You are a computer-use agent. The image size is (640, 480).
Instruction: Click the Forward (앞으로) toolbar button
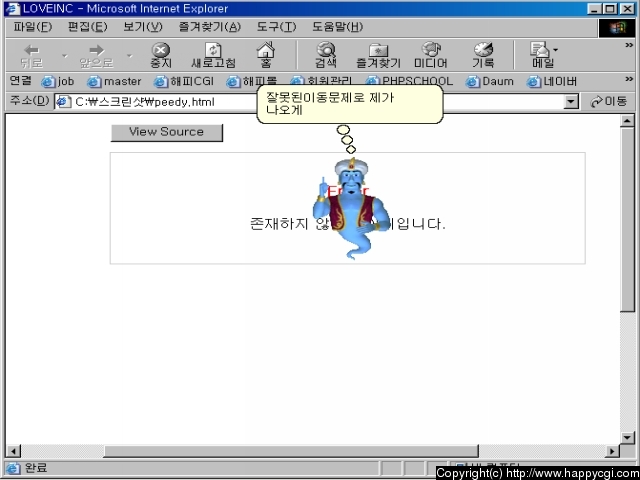tap(96, 56)
